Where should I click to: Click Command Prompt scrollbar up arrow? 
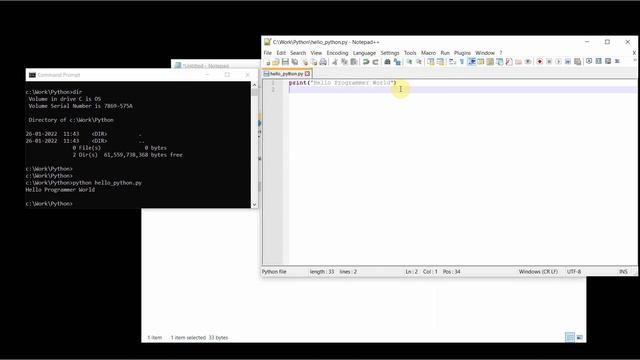[x=255, y=85]
